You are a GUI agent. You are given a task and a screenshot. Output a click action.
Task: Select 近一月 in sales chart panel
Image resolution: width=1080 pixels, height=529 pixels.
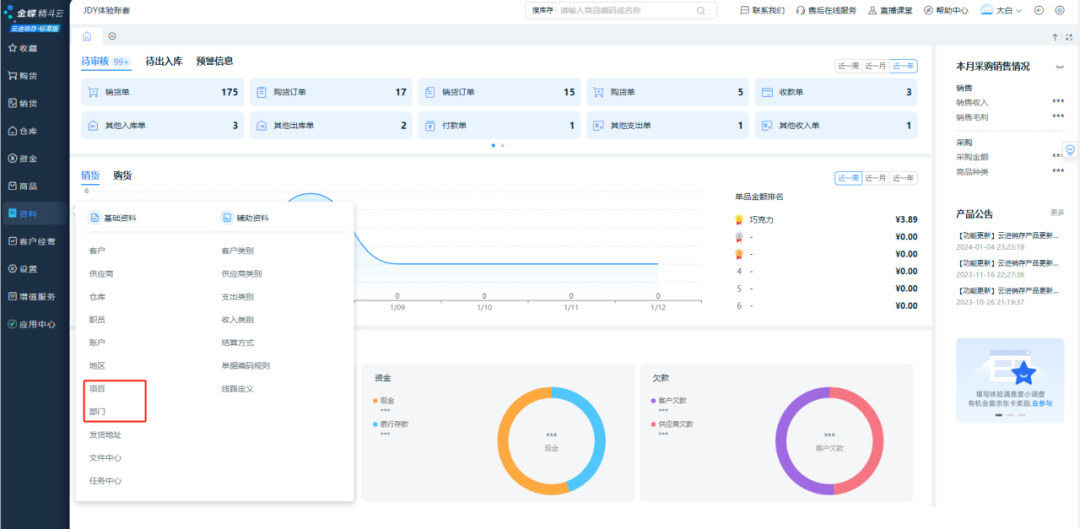(875, 178)
